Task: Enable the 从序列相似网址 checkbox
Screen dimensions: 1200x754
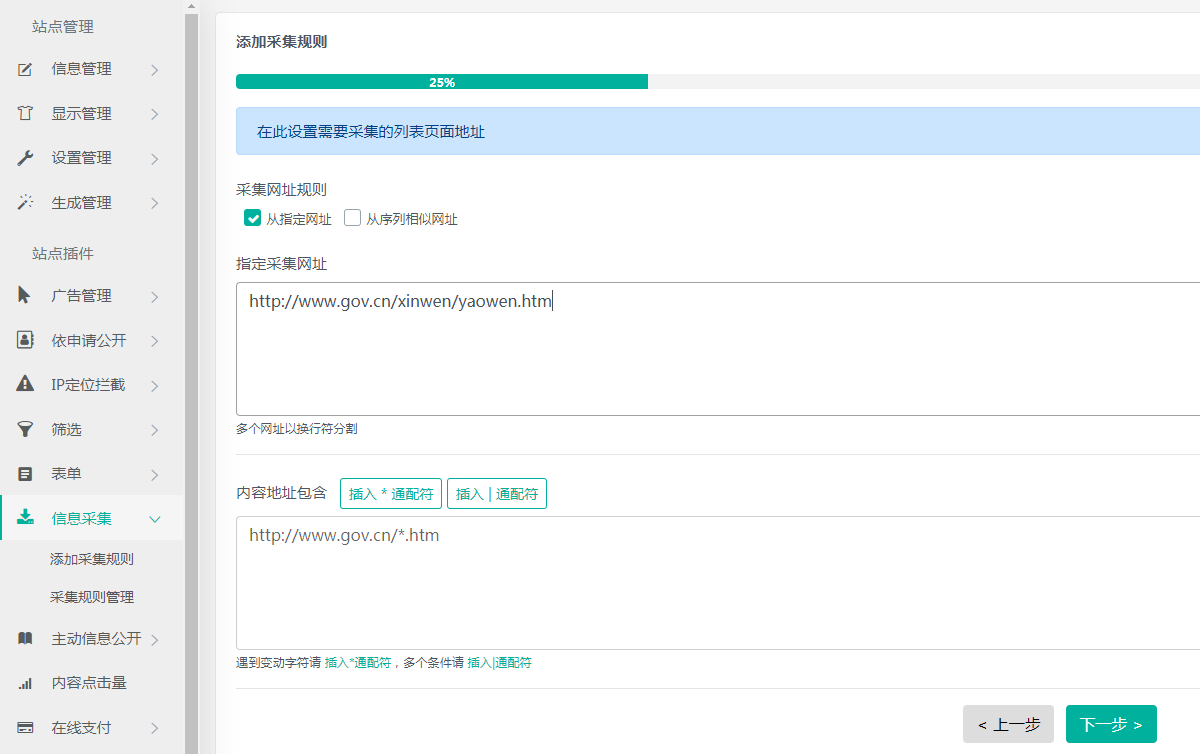Action: 352,218
